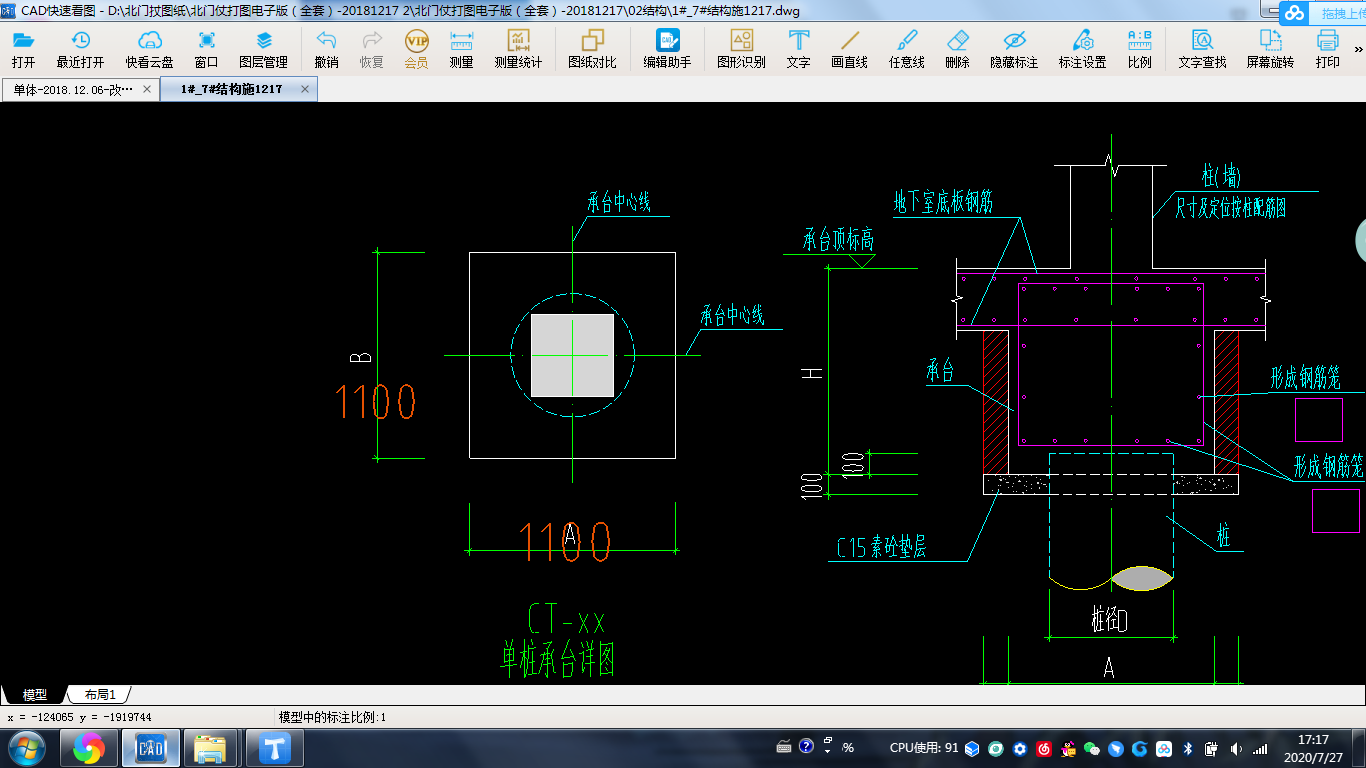Click the grey square column in plan
The height and width of the screenshot is (768, 1366).
coord(572,355)
